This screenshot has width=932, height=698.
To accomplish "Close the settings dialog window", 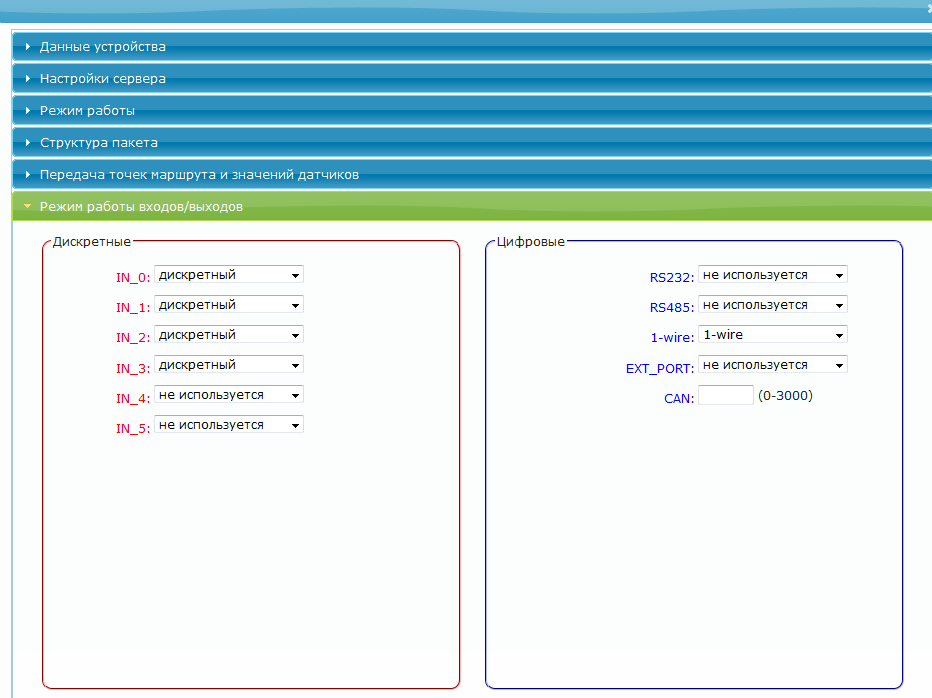I will pos(927,8).
